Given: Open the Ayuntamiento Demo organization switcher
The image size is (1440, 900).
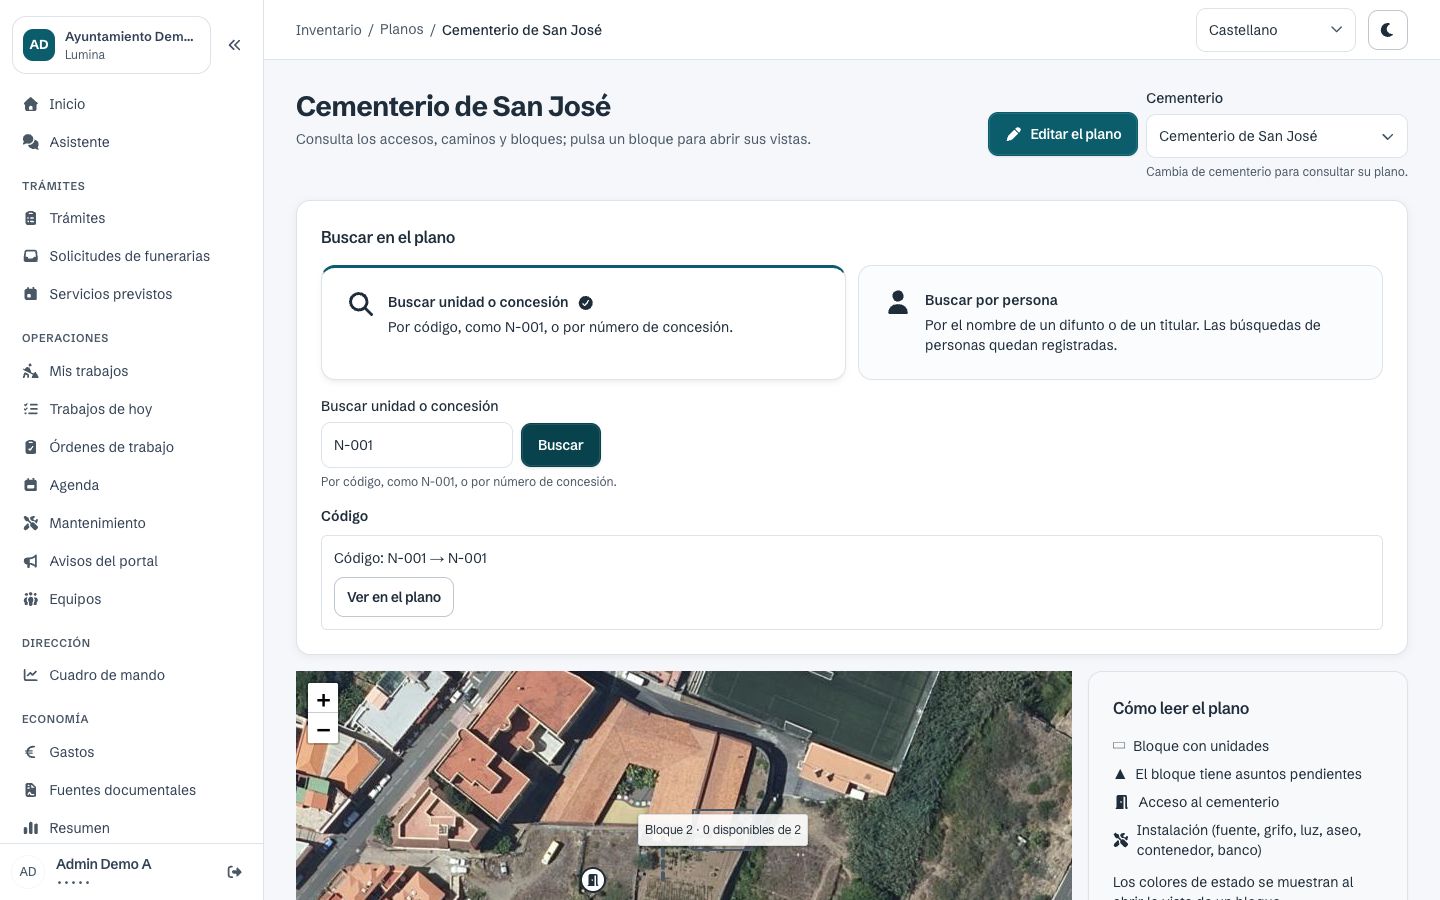Looking at the screenshot, I should click(112, 45).
